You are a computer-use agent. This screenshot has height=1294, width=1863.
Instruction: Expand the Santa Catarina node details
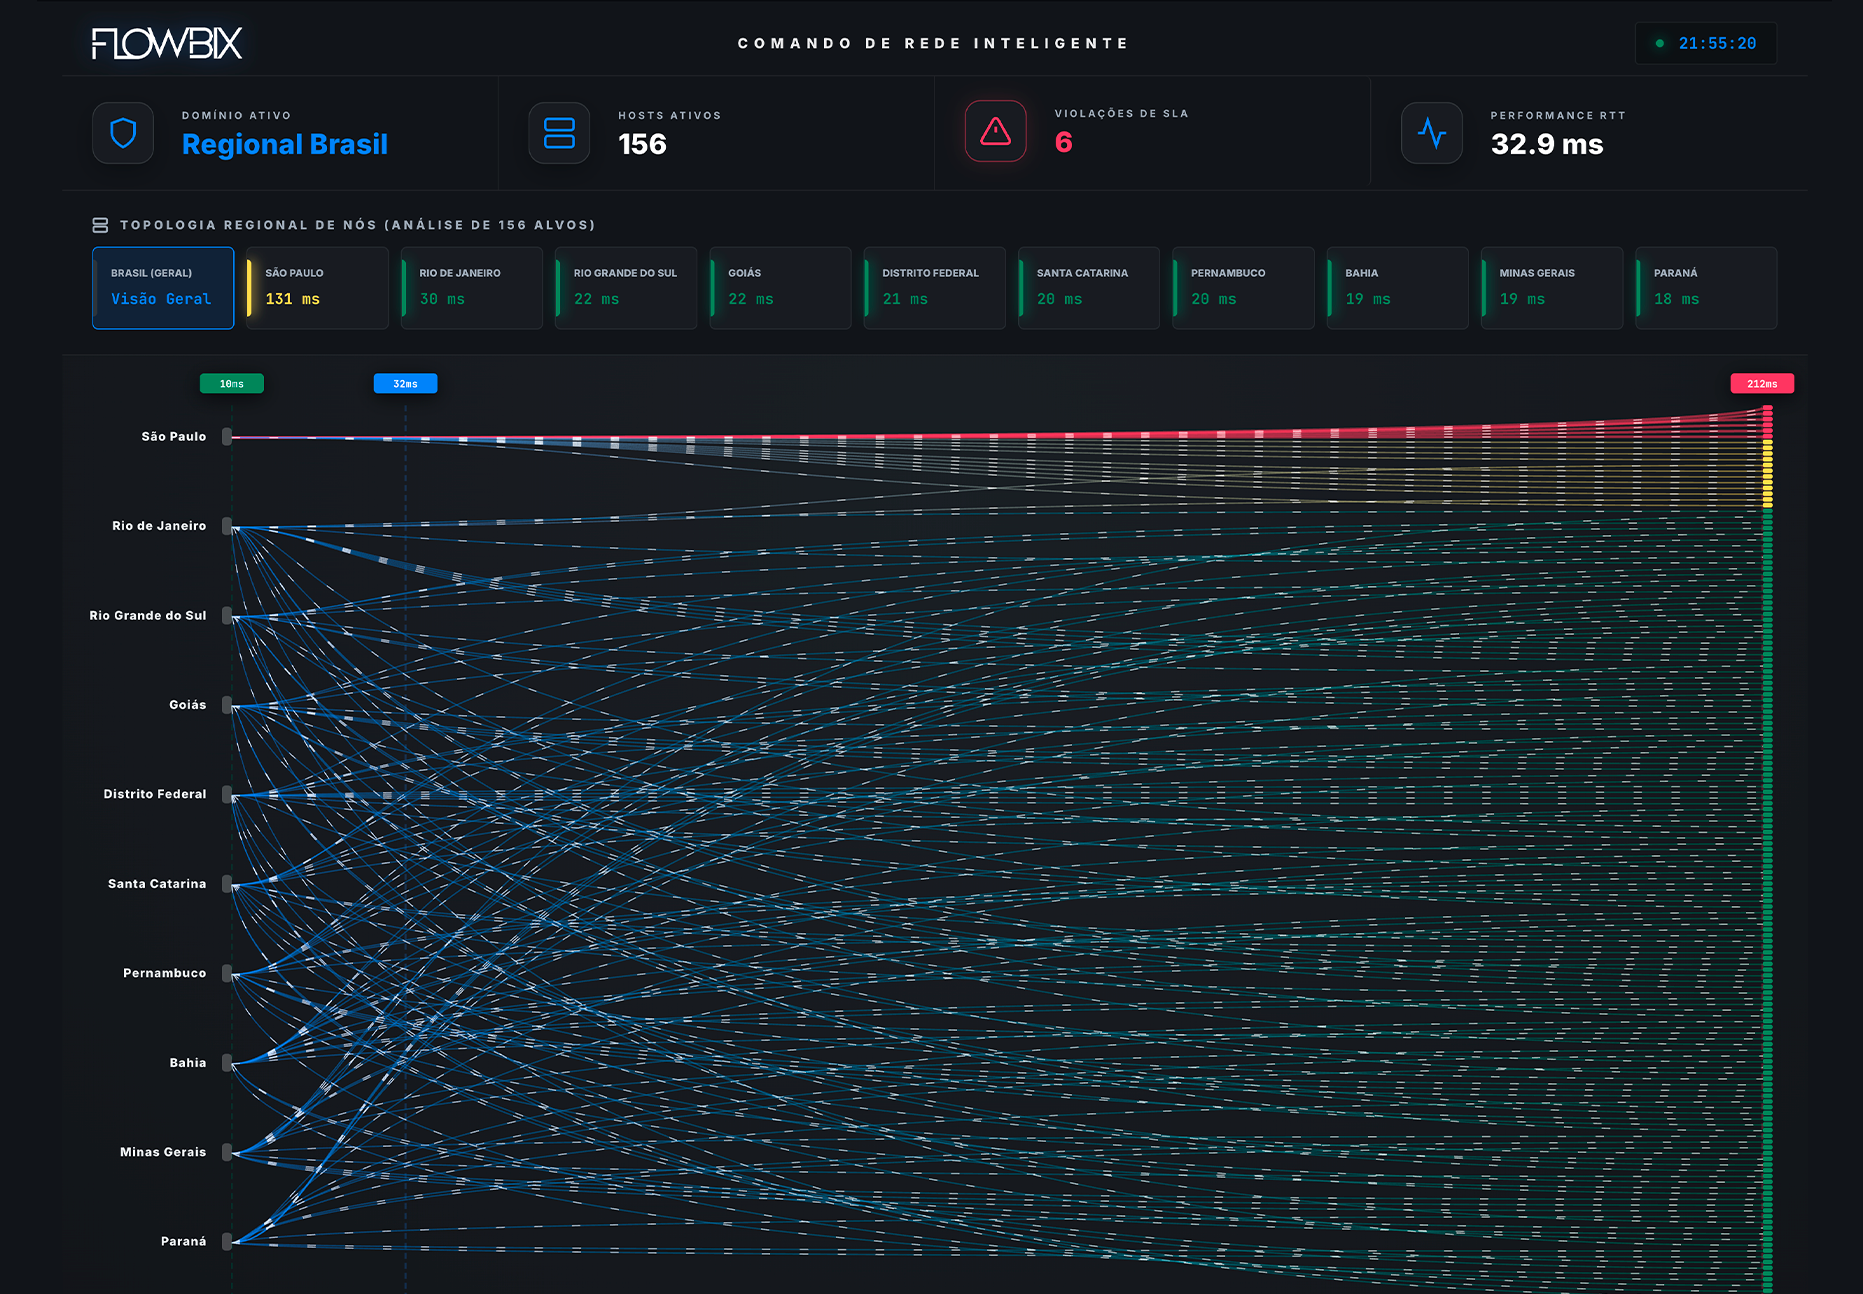pyautogui.click(x=228, y=883)
